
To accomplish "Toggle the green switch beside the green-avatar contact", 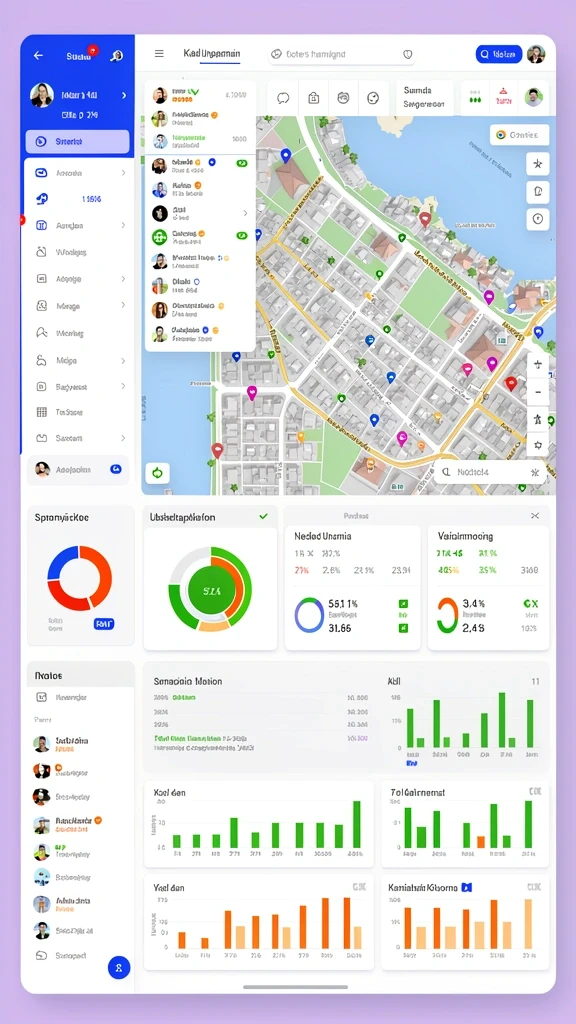I will click(x=242, y=235).
